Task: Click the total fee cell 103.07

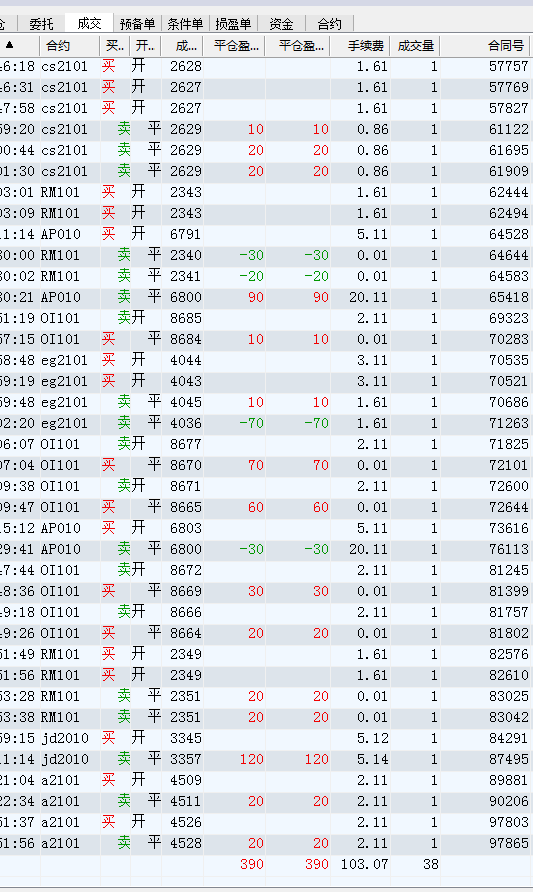Action: coord(364,864)
